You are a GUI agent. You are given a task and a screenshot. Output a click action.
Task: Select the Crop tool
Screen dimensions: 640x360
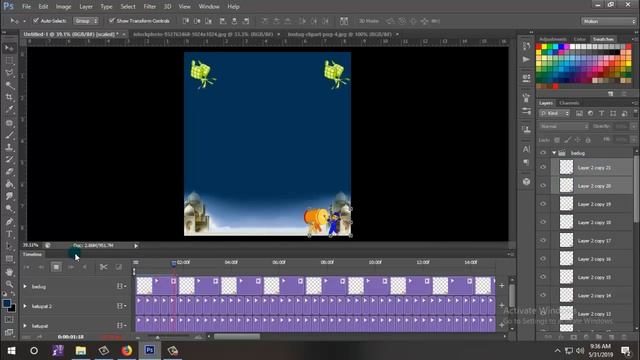(9, 97)
